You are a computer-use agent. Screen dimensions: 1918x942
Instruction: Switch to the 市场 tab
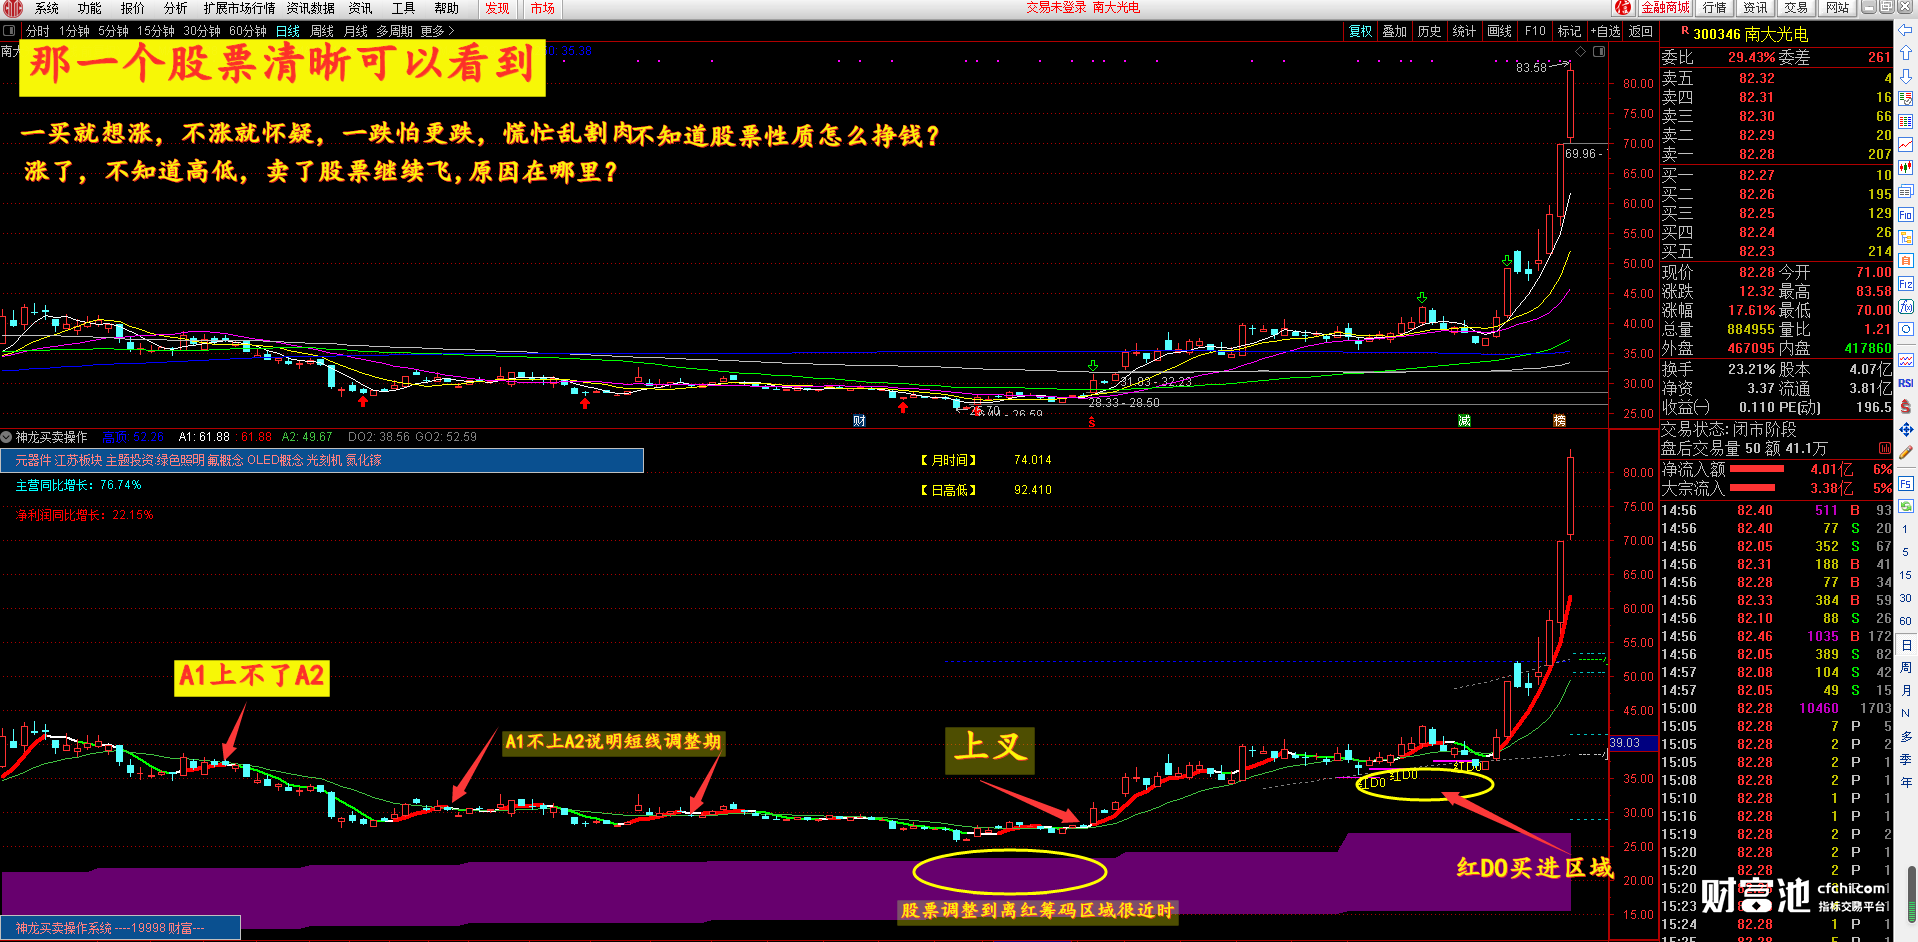tap(543, 8)
